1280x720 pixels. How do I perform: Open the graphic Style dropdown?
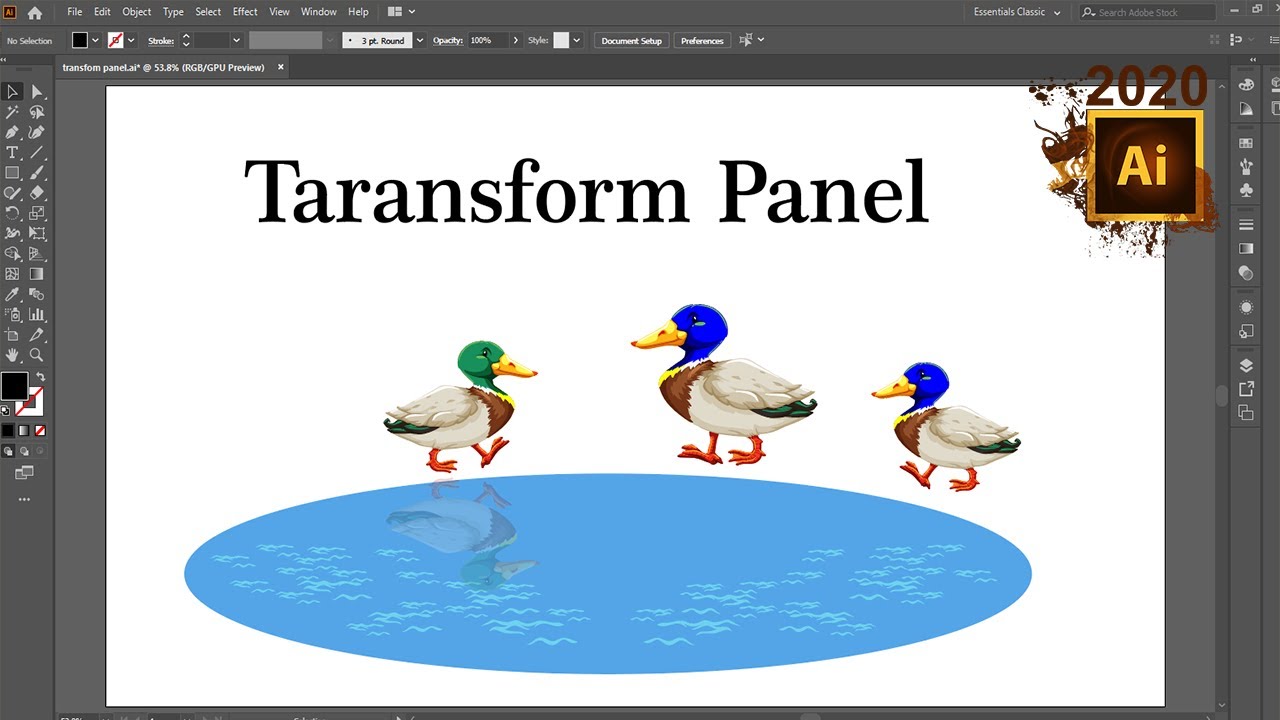point(576,40)
